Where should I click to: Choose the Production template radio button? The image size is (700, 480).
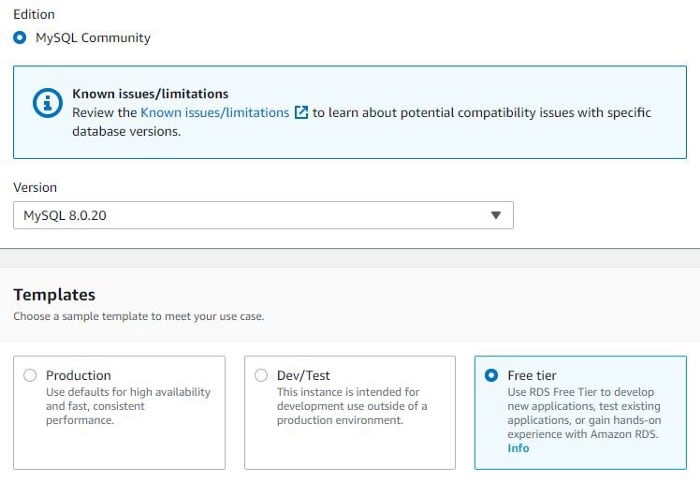click(x=30, y=375)
